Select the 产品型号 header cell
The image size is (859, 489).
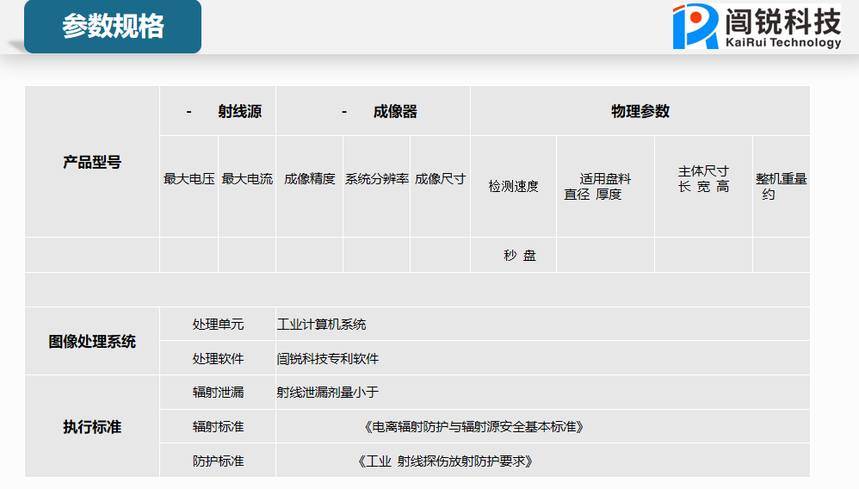tap(92, 162)
